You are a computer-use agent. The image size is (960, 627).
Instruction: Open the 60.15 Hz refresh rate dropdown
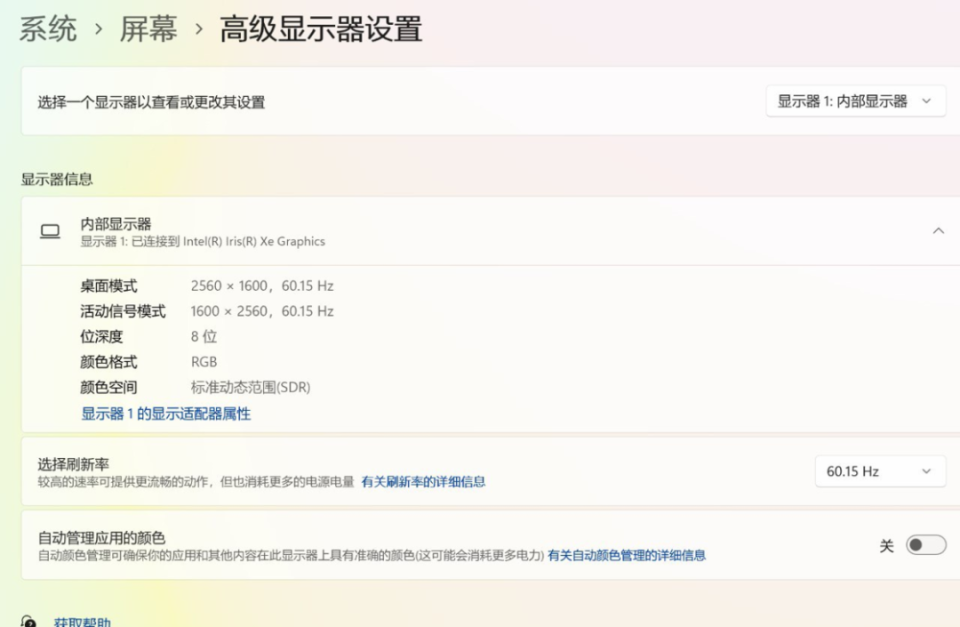[879, 470]
